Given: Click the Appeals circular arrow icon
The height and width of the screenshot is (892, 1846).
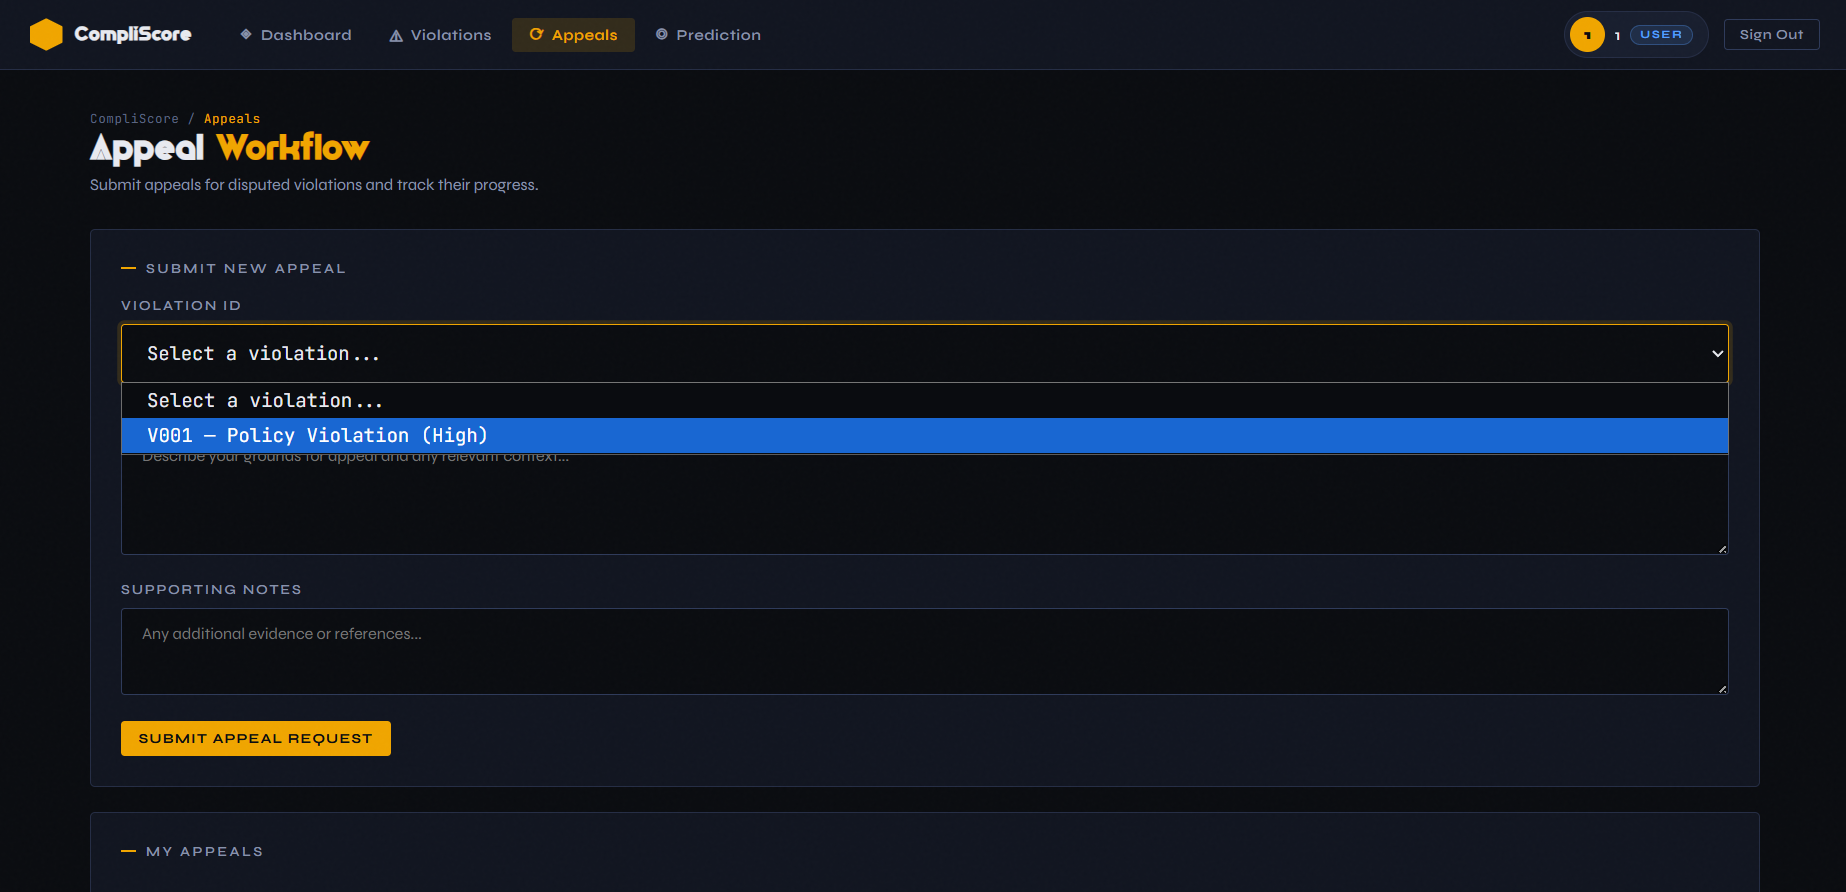Looking at the screenshot, I should pos(536,34).
